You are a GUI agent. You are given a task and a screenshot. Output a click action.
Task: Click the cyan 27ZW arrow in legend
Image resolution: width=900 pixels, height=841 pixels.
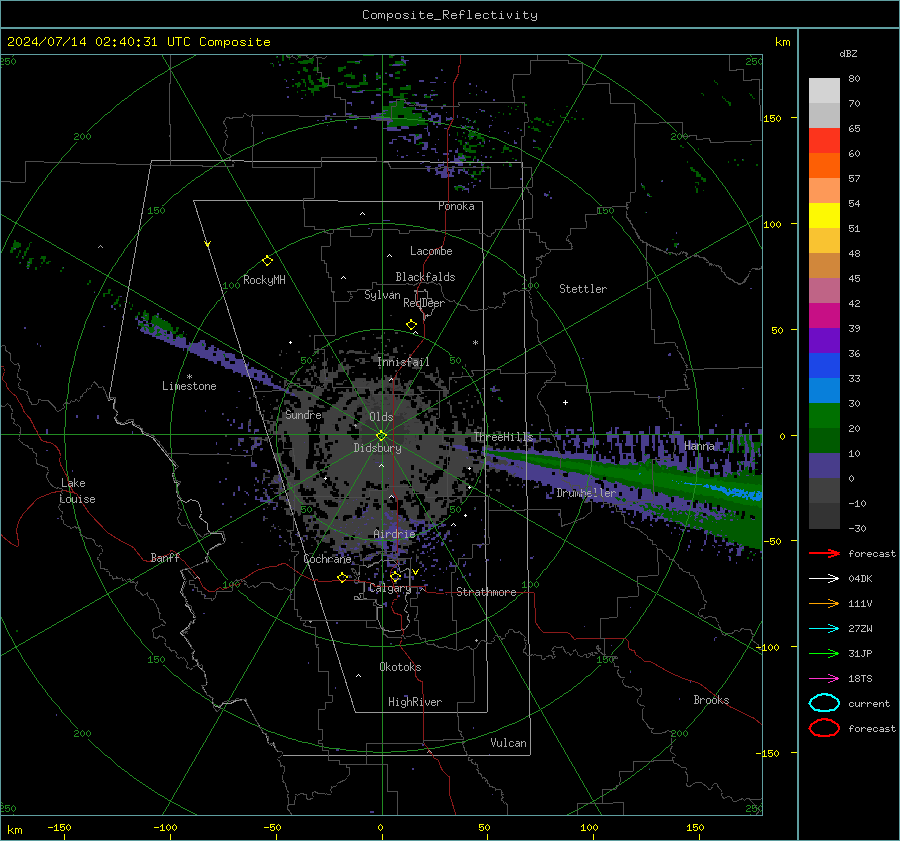824,629
